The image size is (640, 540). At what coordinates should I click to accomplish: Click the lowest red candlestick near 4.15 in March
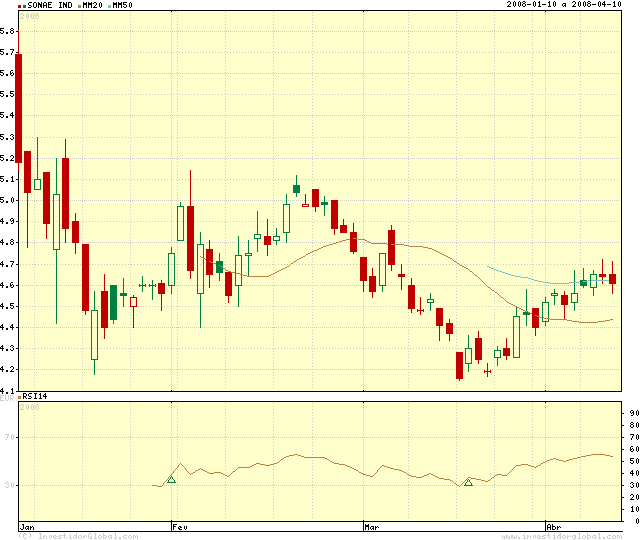coord(460,365)
